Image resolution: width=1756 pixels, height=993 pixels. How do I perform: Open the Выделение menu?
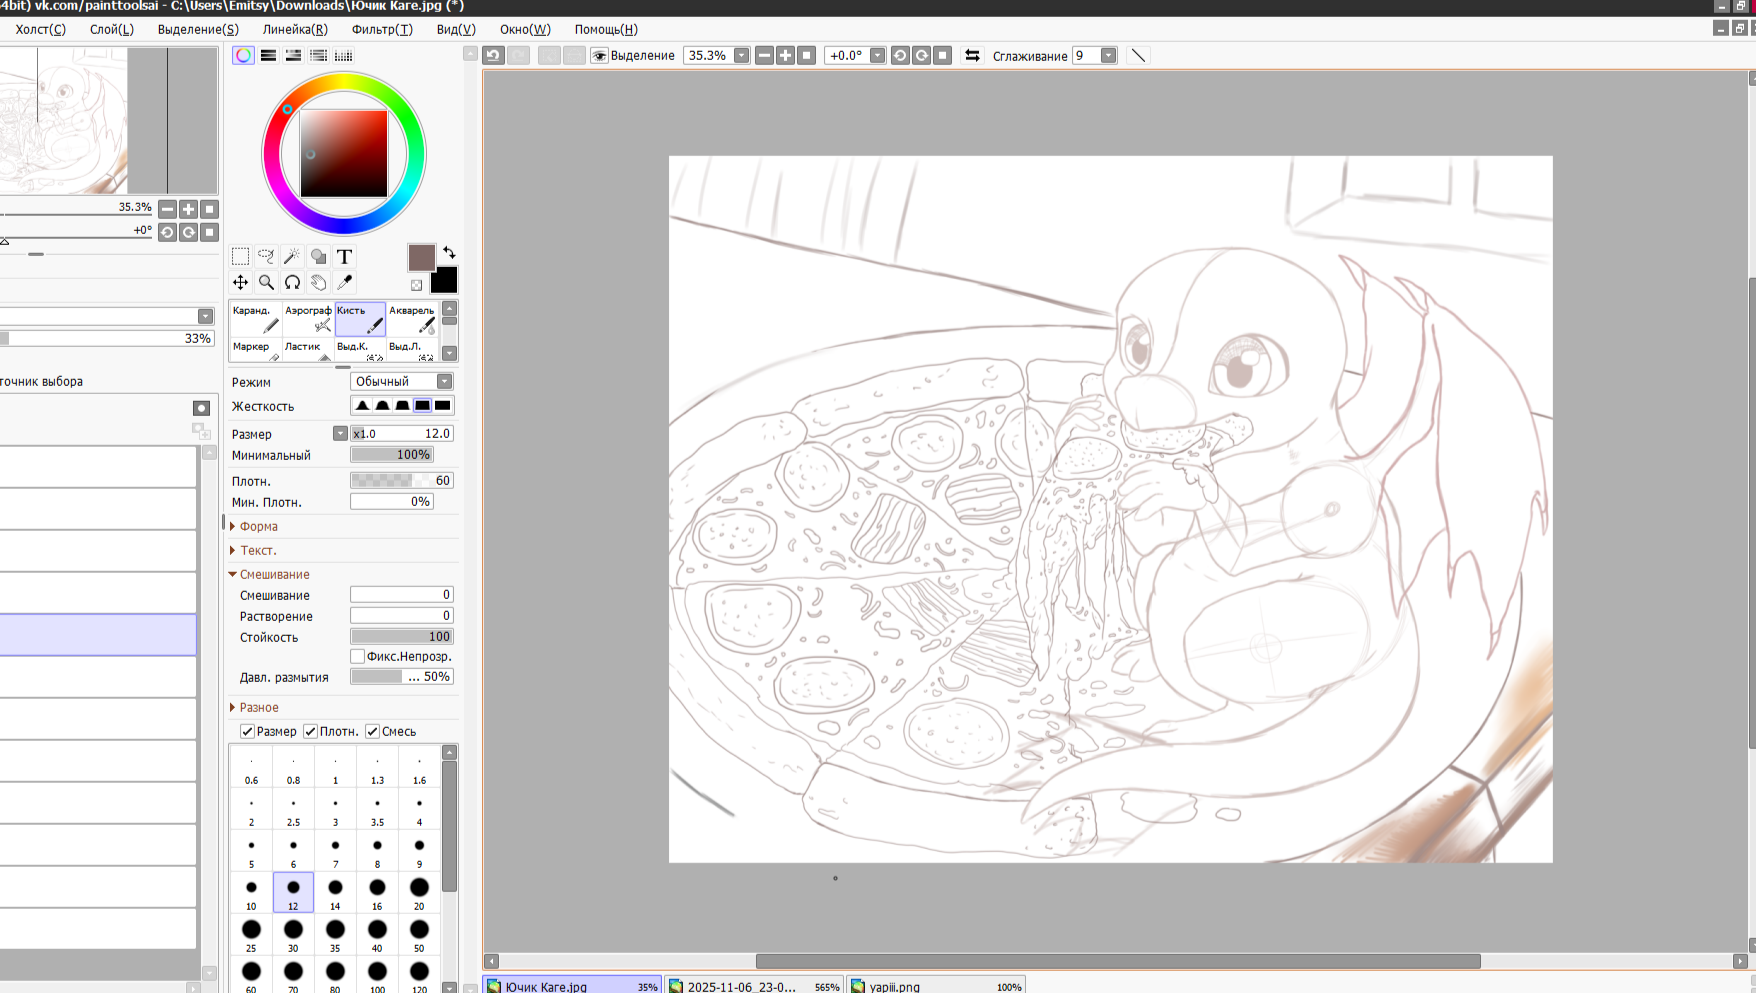(198, 29)
